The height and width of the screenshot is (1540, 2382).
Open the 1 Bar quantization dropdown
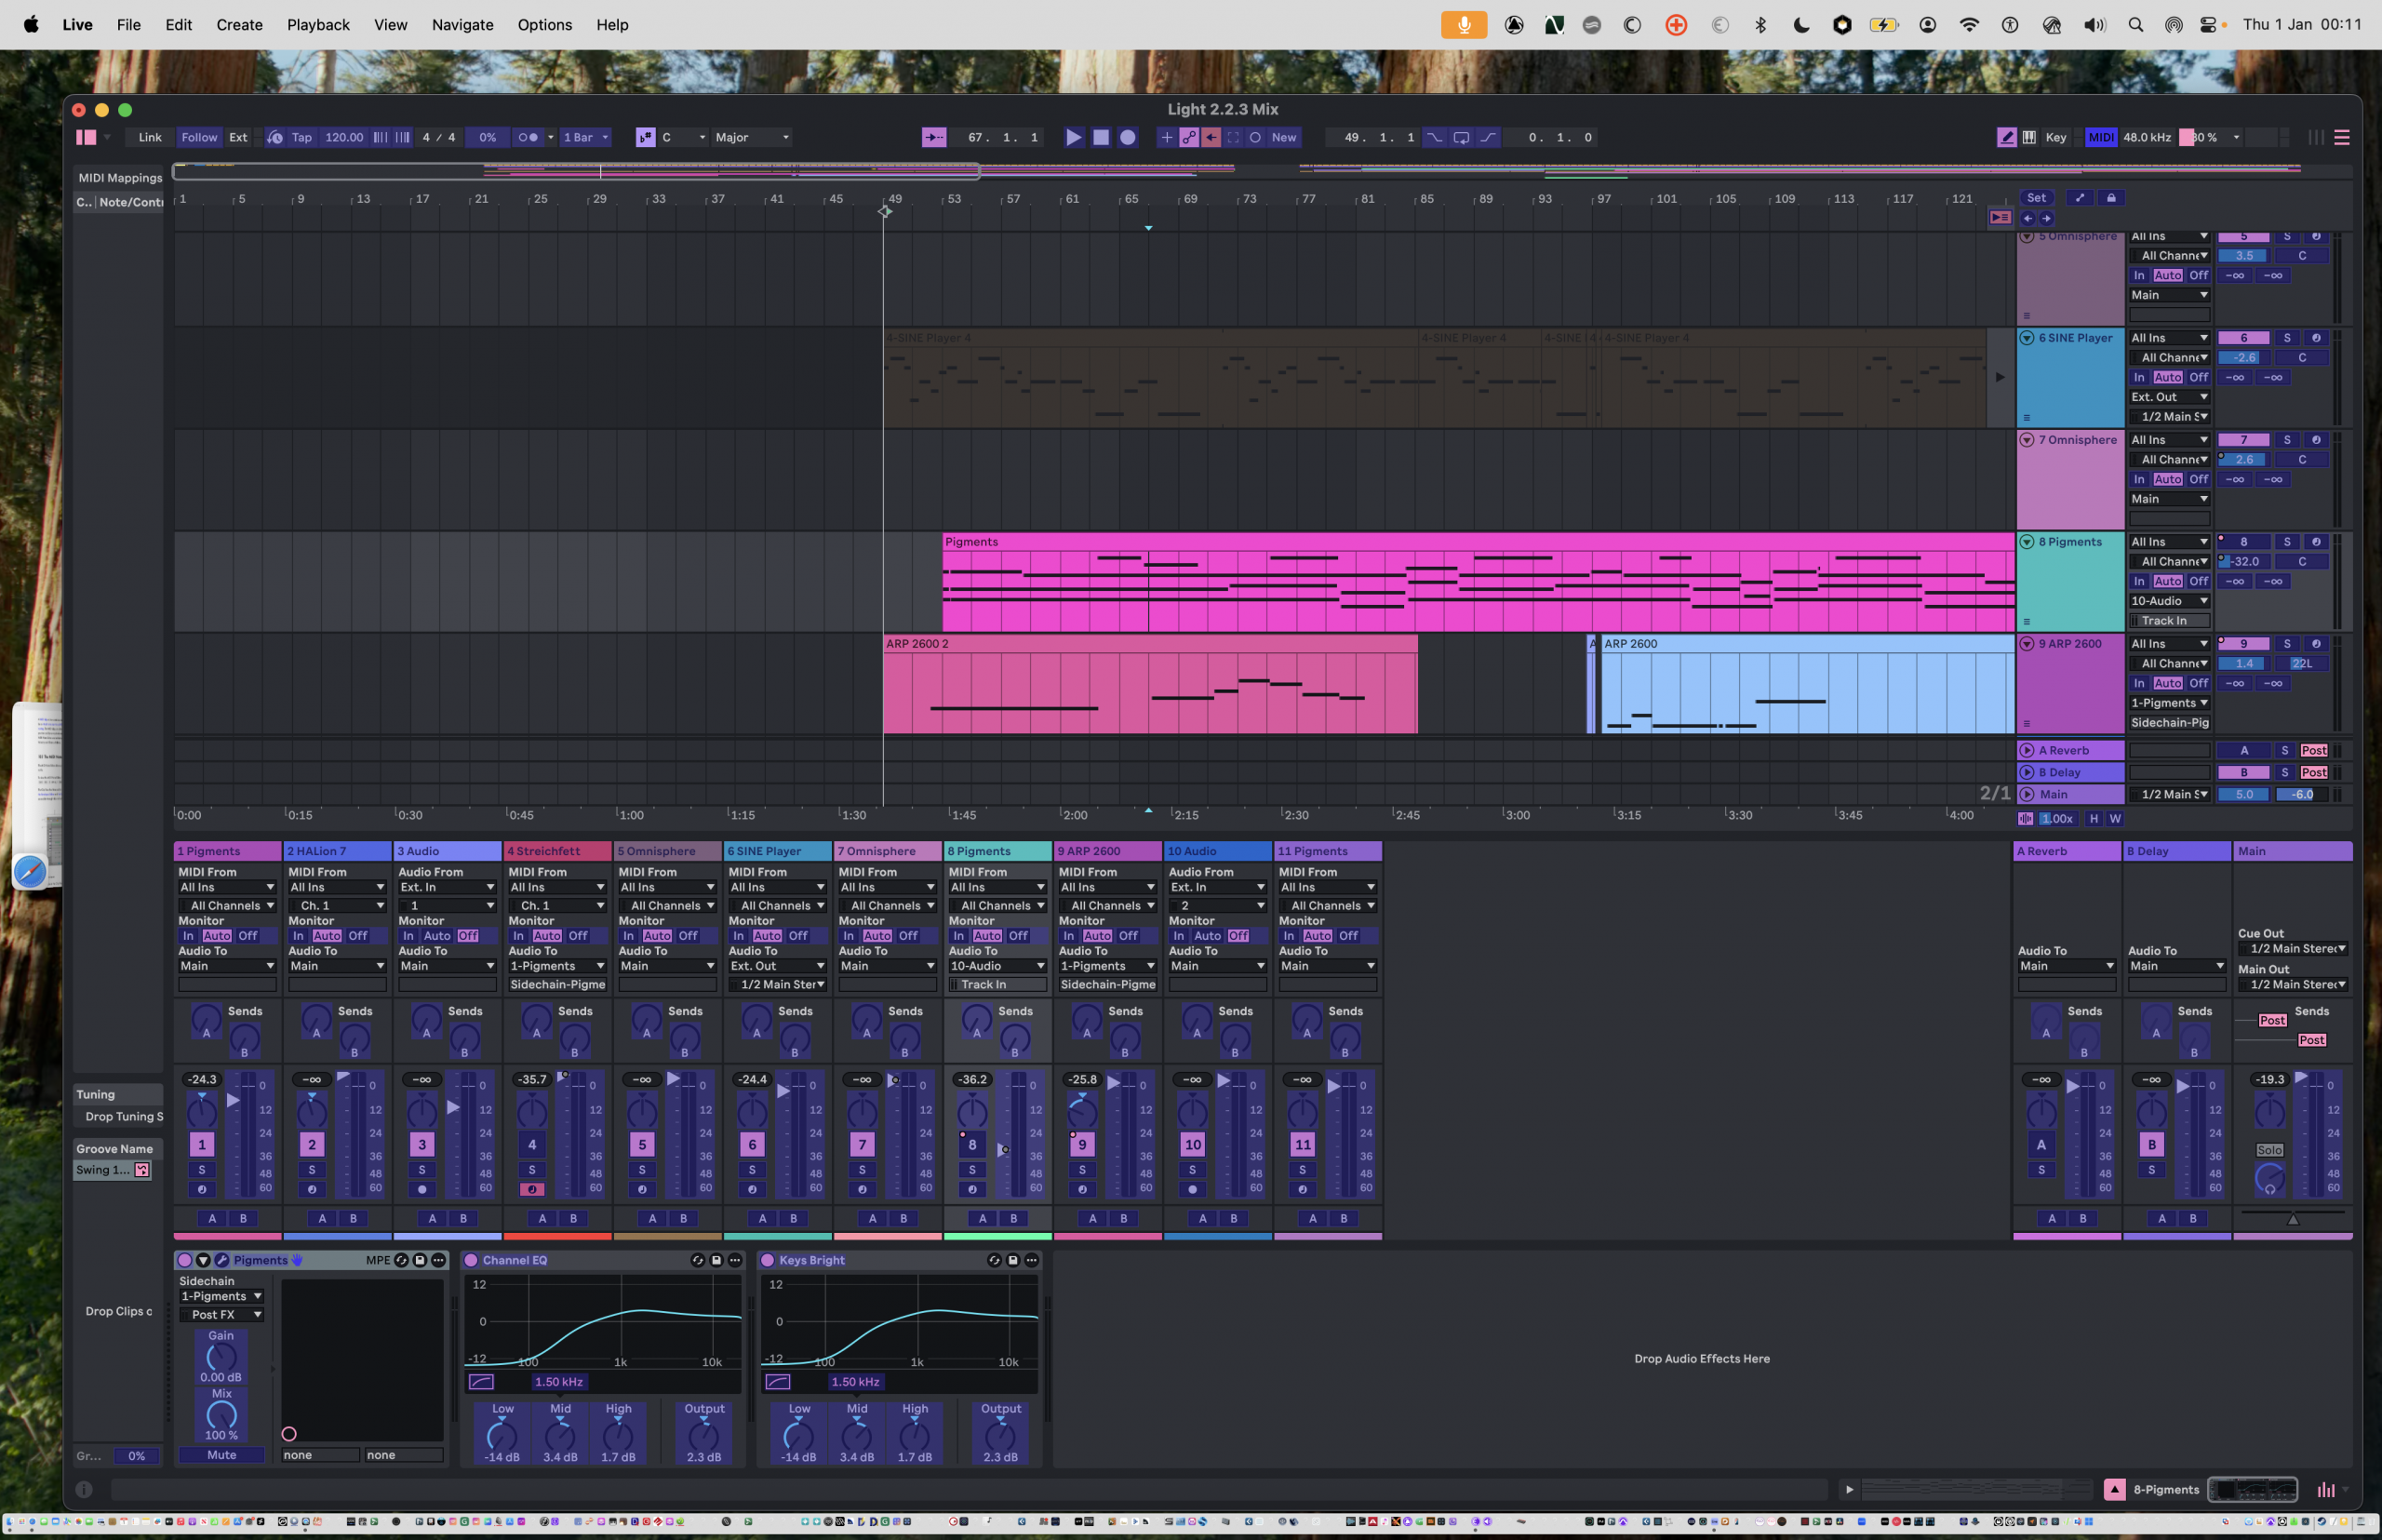tap(585, 137)
